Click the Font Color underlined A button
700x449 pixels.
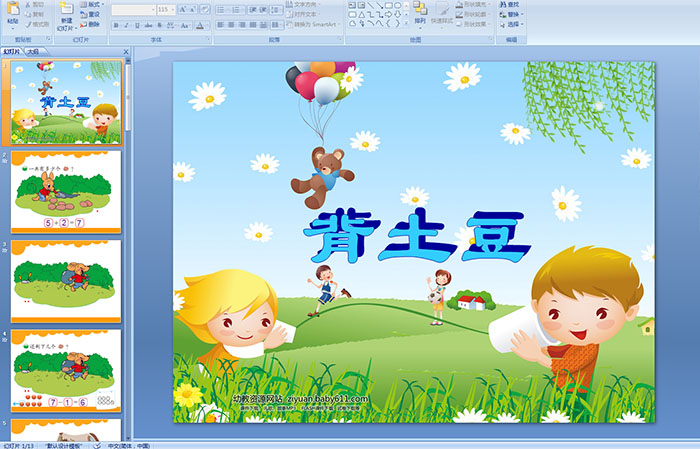[202, 25]
